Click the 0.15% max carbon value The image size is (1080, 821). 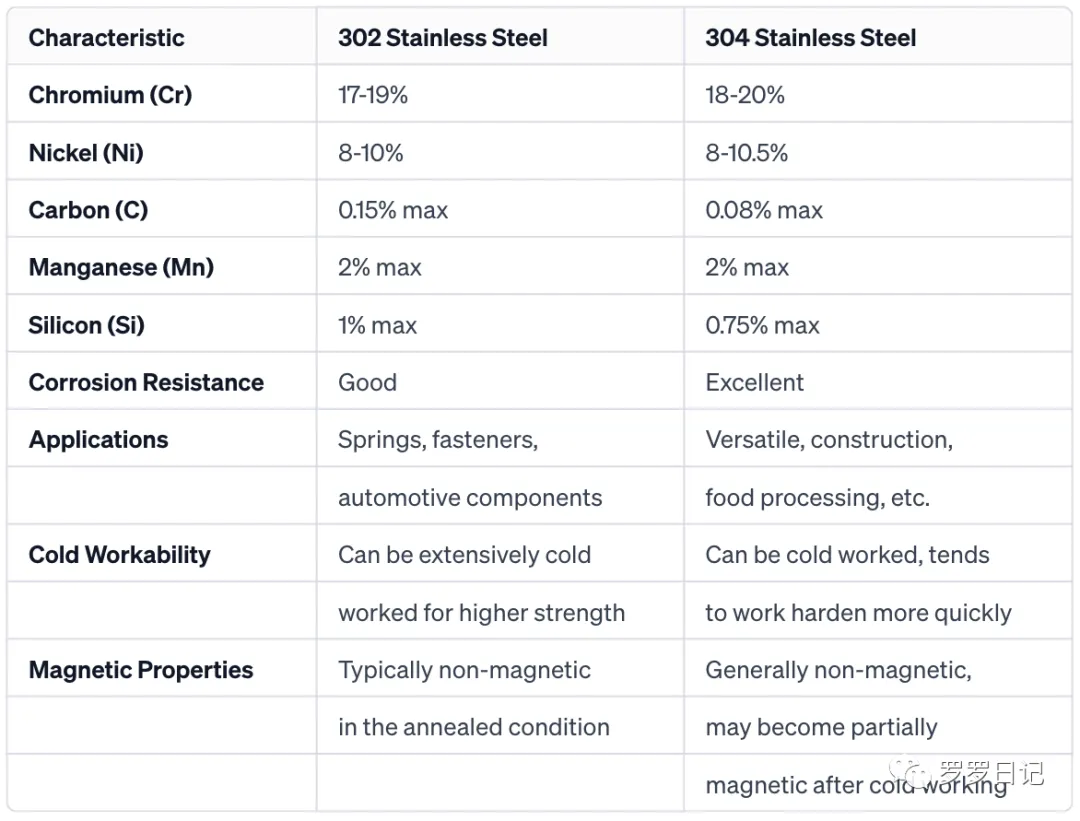click(x=393, y=210)
